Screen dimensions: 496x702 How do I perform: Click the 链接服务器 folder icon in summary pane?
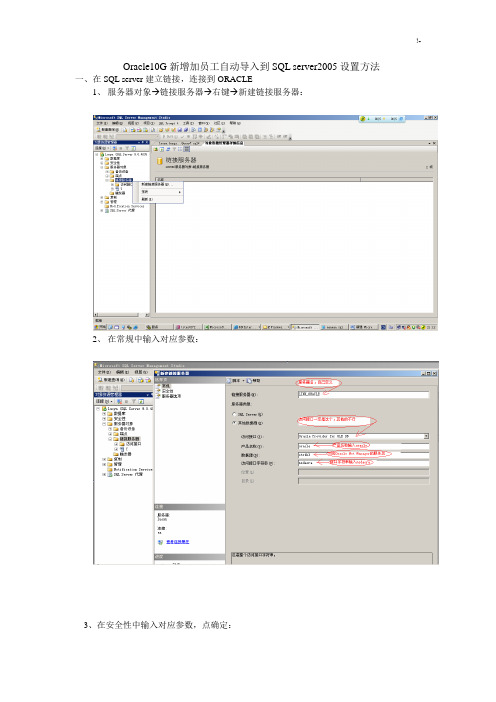click(159, 161)
